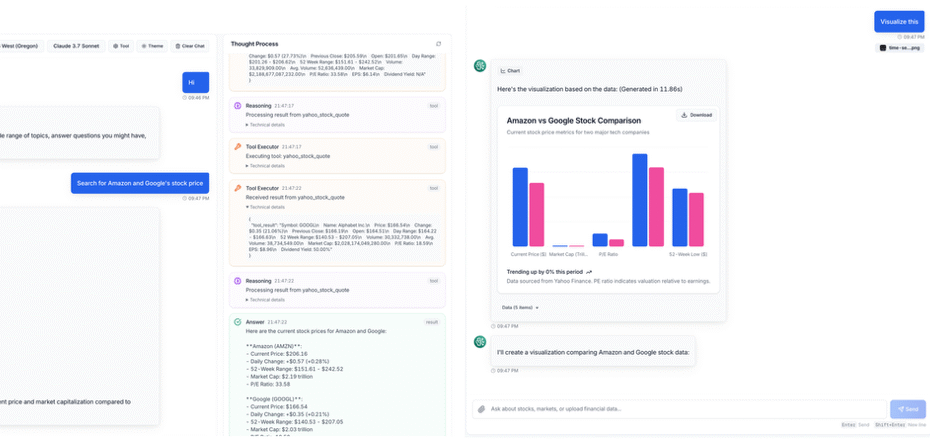Click the "Thought Process" panel title
930x446 pixels.
click(254, 44)
